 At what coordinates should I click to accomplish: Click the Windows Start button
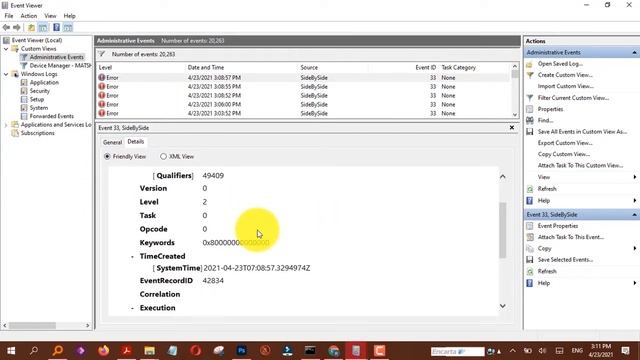[11, 351]
